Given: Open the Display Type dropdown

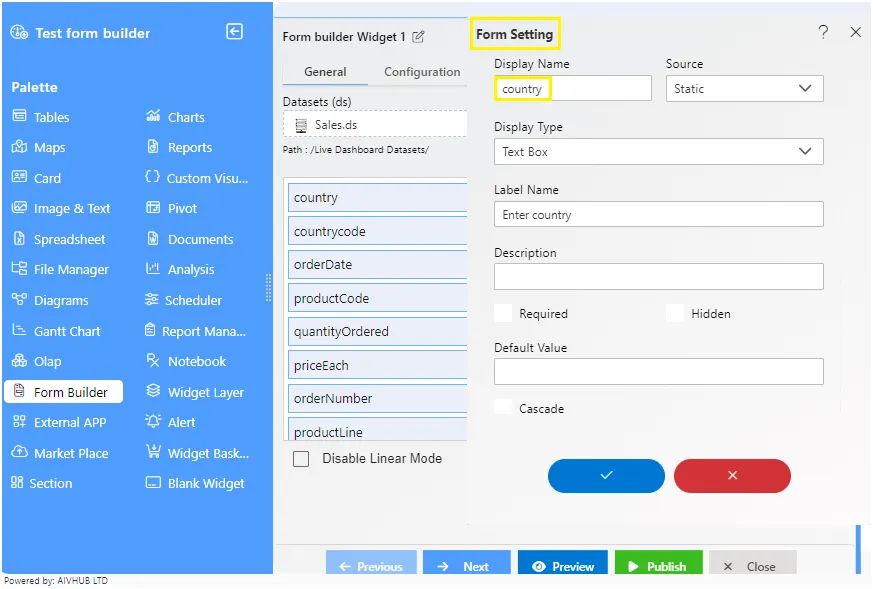Looking at the screenshot, I should [x=658, y=151].
